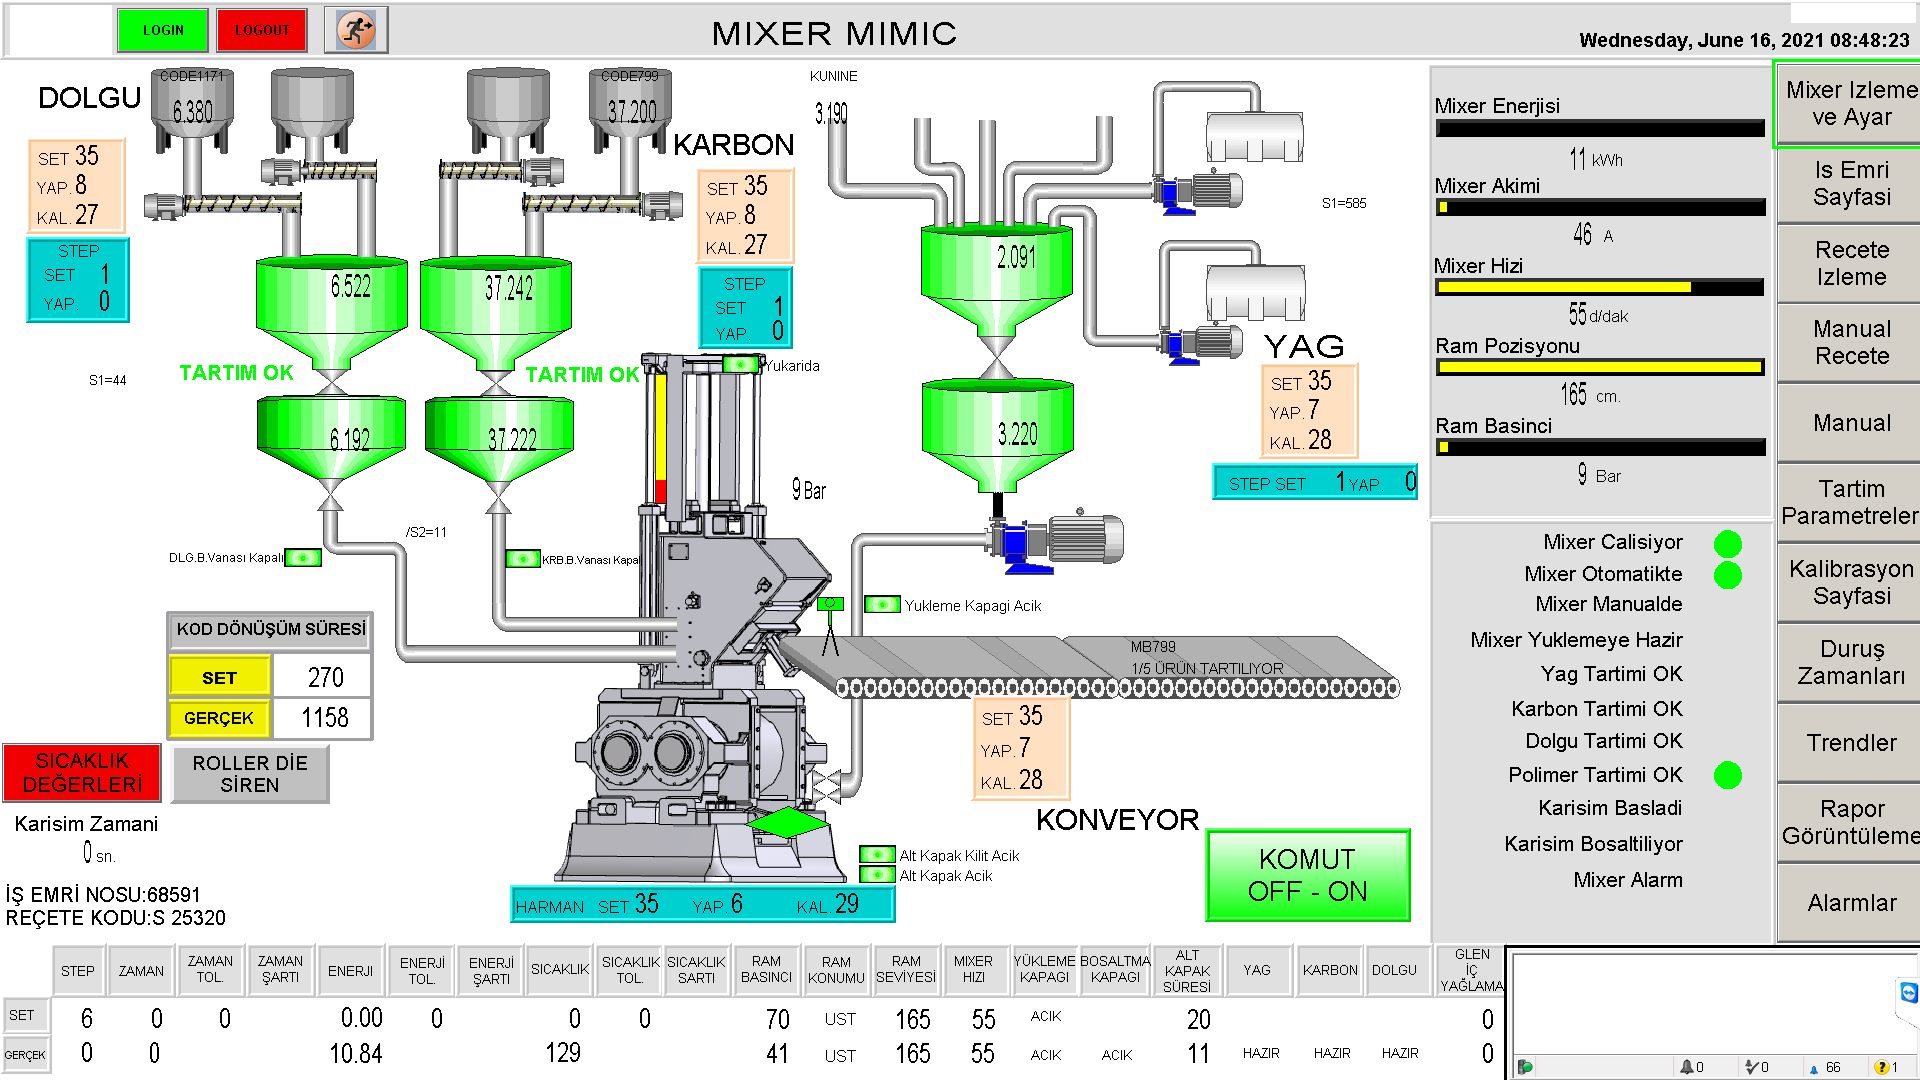Click the Mixer Otomatikte status lamp
Viewport: 1920px width, 1080px height.
click(x=1727, y=575)
